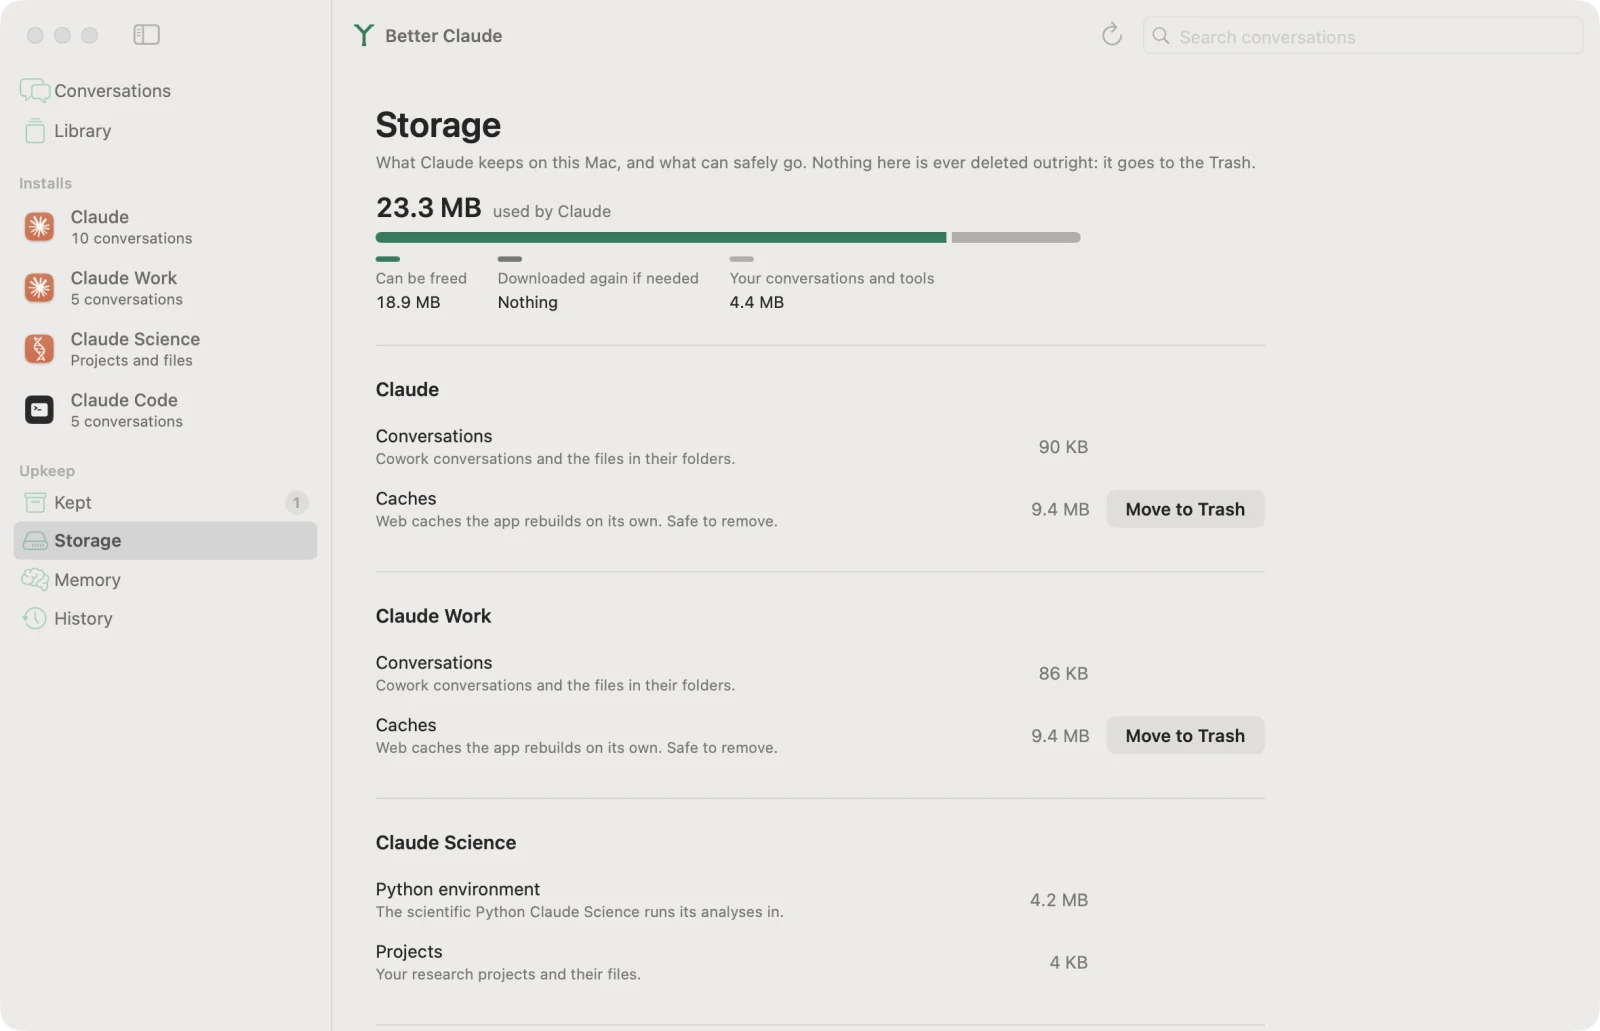Click the Better Claude logo icon
The height and width of the screenshot is (1031, 1600).
[364, 36]
